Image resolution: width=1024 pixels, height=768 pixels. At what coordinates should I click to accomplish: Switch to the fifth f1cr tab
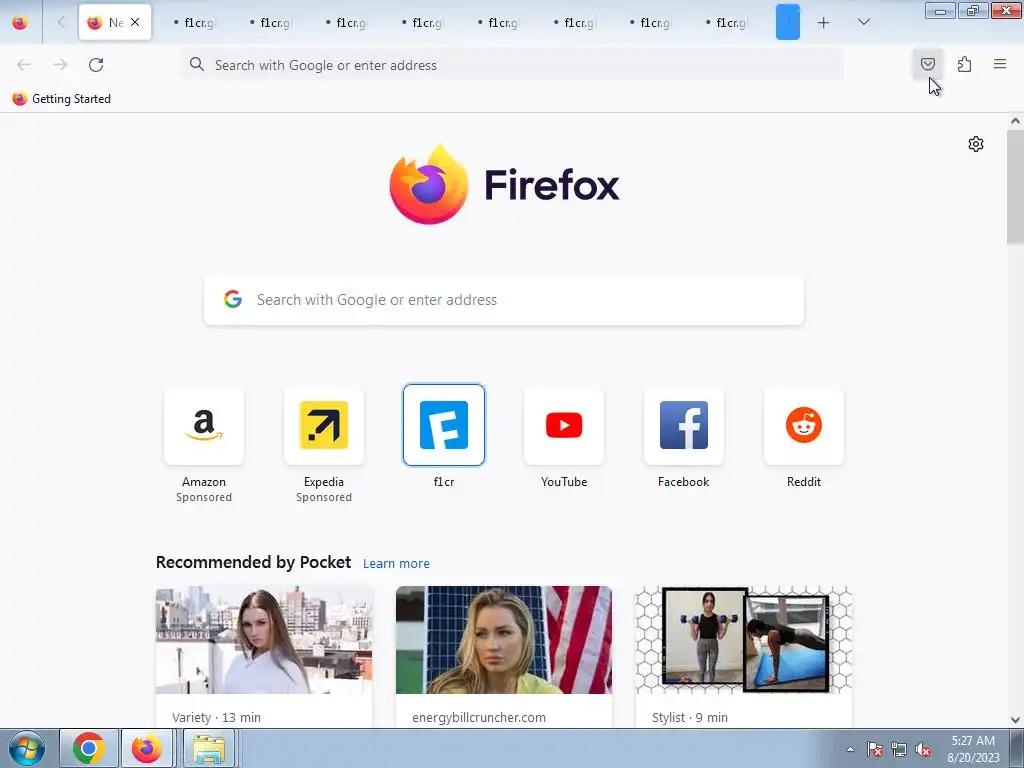(x=498, y=23)
